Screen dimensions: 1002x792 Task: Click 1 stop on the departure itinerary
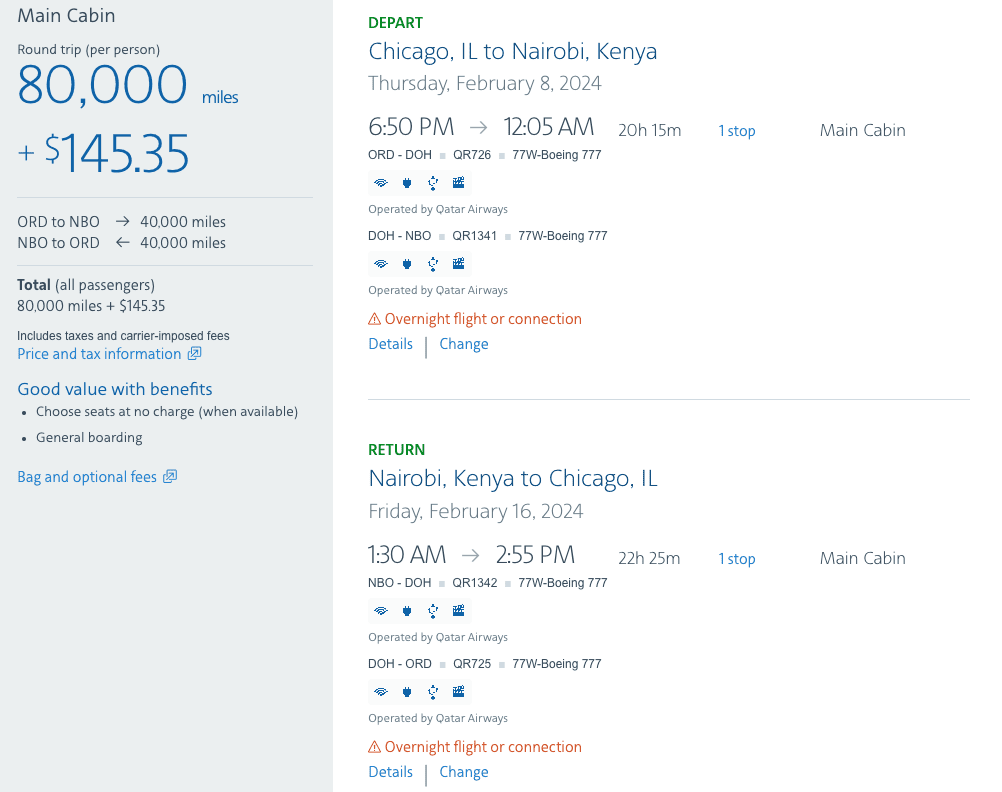[x=736, y=130]
